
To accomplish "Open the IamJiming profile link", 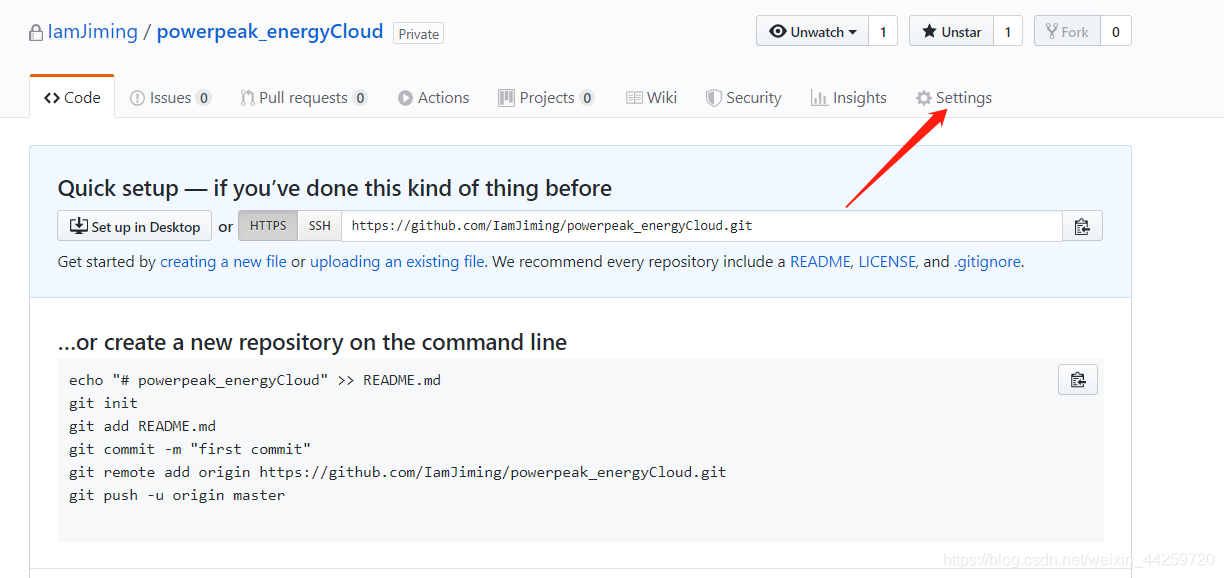I will click(x=92, y=32).
